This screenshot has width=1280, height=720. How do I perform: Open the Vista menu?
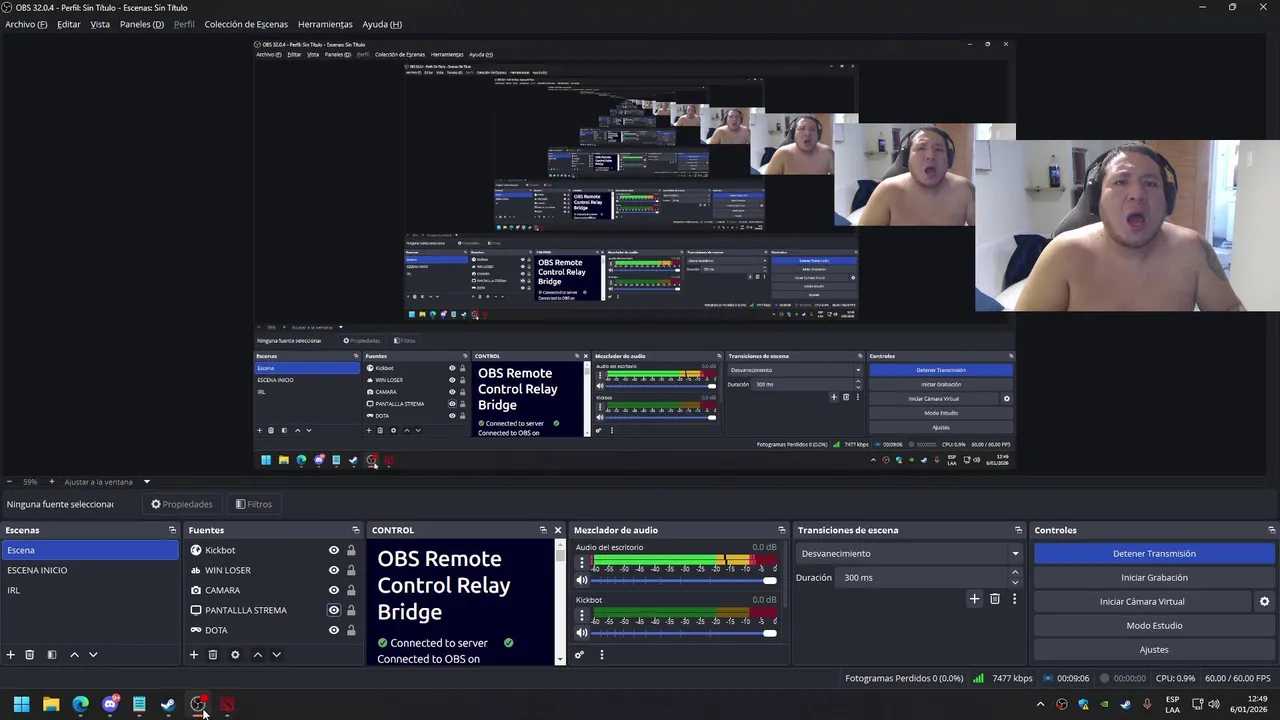(x=100, y=24)
